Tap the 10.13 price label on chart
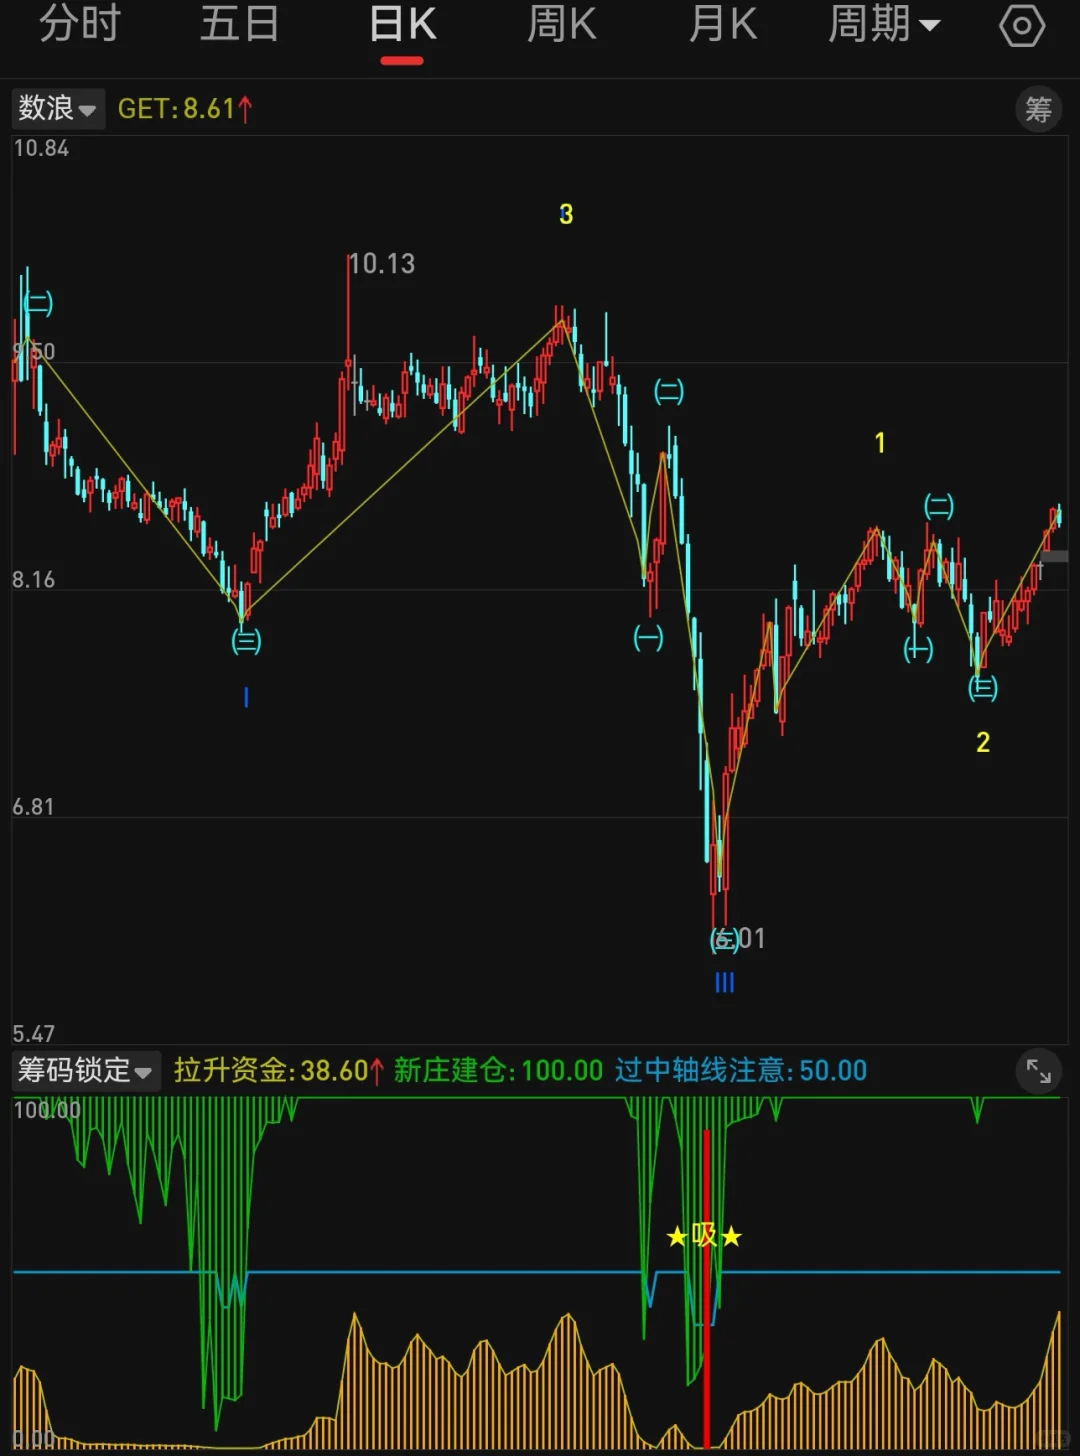 click(x=382, y=263)
